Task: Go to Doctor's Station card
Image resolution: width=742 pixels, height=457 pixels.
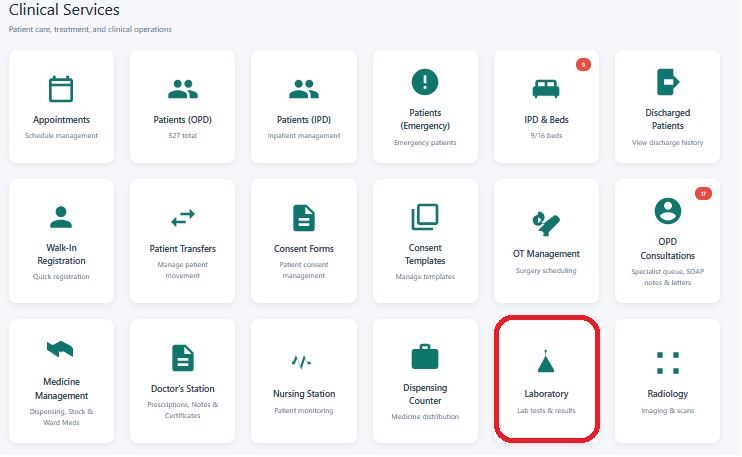Action: tap(183, 381)
